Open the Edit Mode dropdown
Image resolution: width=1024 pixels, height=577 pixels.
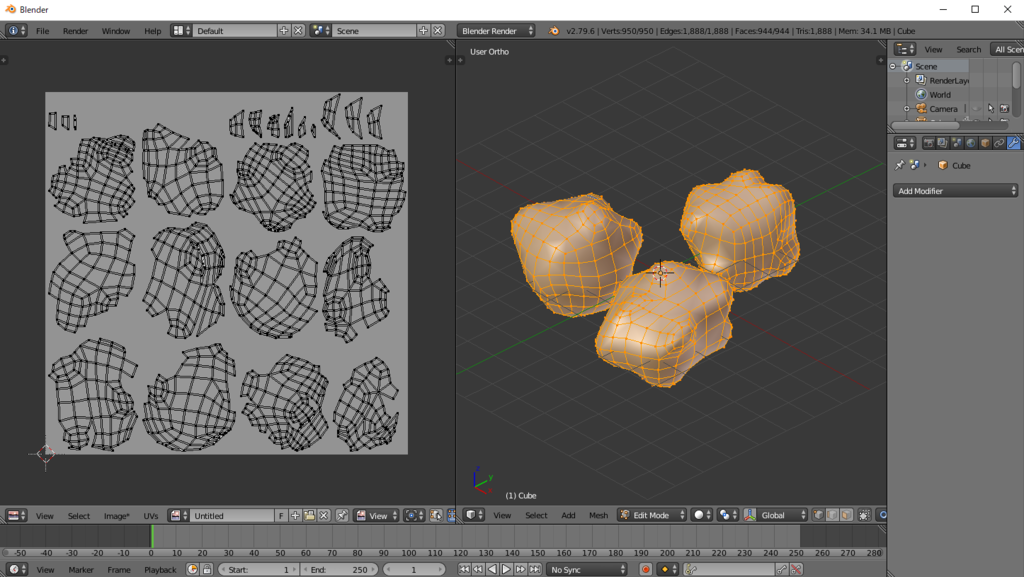click(x=652, y=515)
